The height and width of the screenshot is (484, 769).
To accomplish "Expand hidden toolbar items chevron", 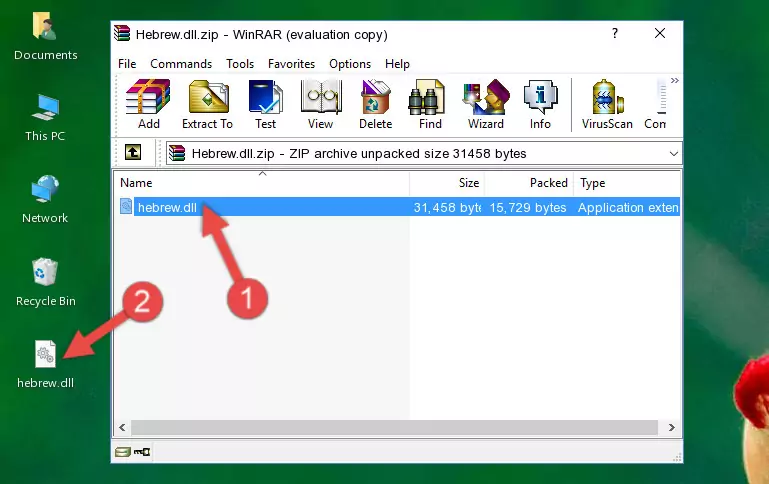I will click(675, 80).
